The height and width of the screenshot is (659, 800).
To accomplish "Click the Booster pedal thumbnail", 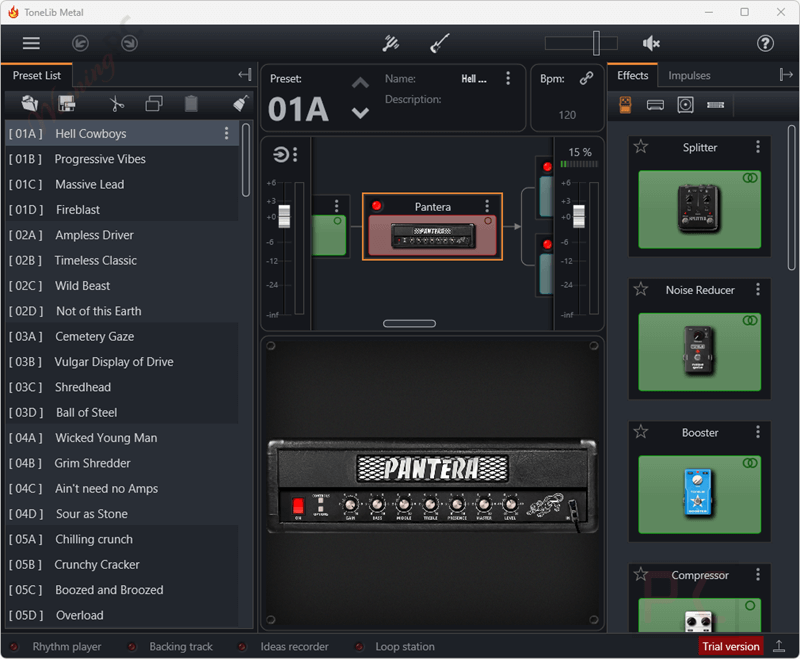I will coord(699,494).
